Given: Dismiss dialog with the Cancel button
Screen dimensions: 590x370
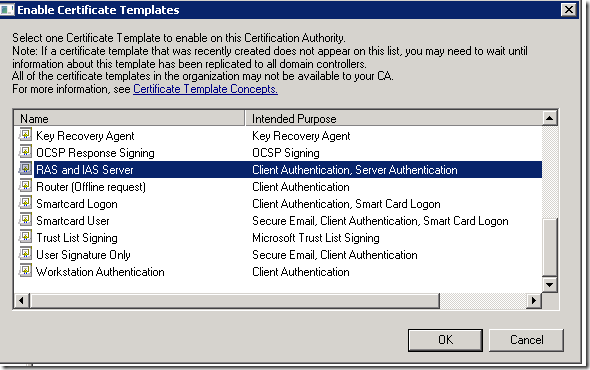Looking at the screenshot, I should (x=526, y=340).
